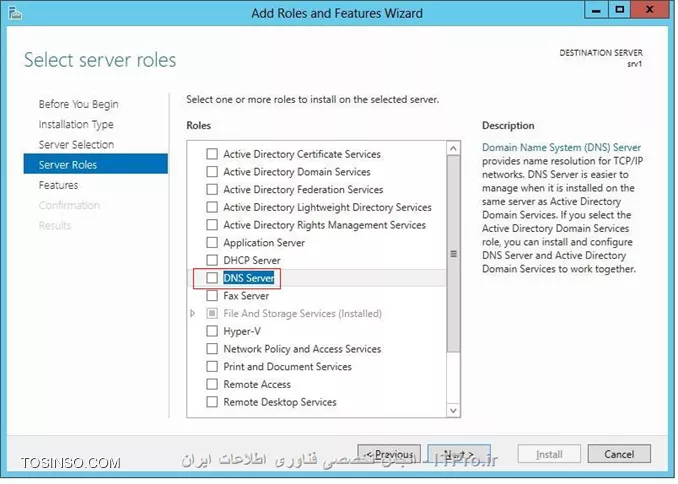Select the DNS Server label text

click(249, 278)
